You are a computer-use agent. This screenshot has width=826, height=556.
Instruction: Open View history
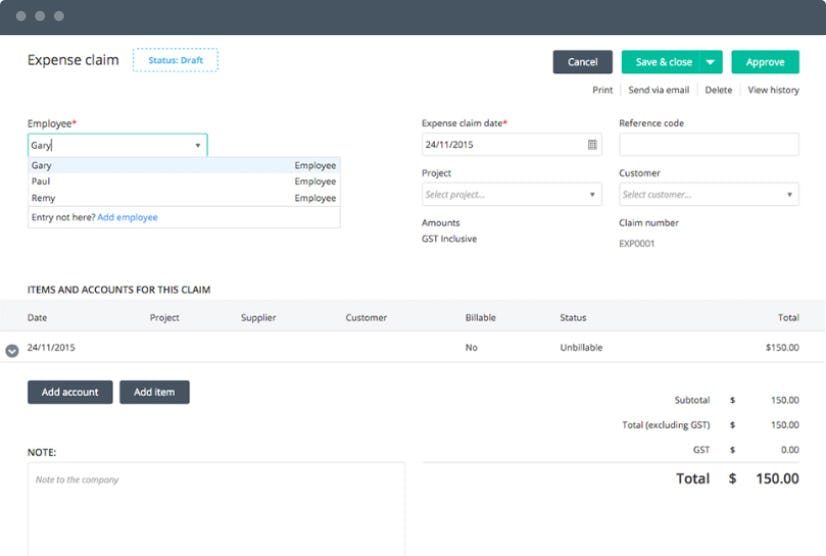pos(773,90)
